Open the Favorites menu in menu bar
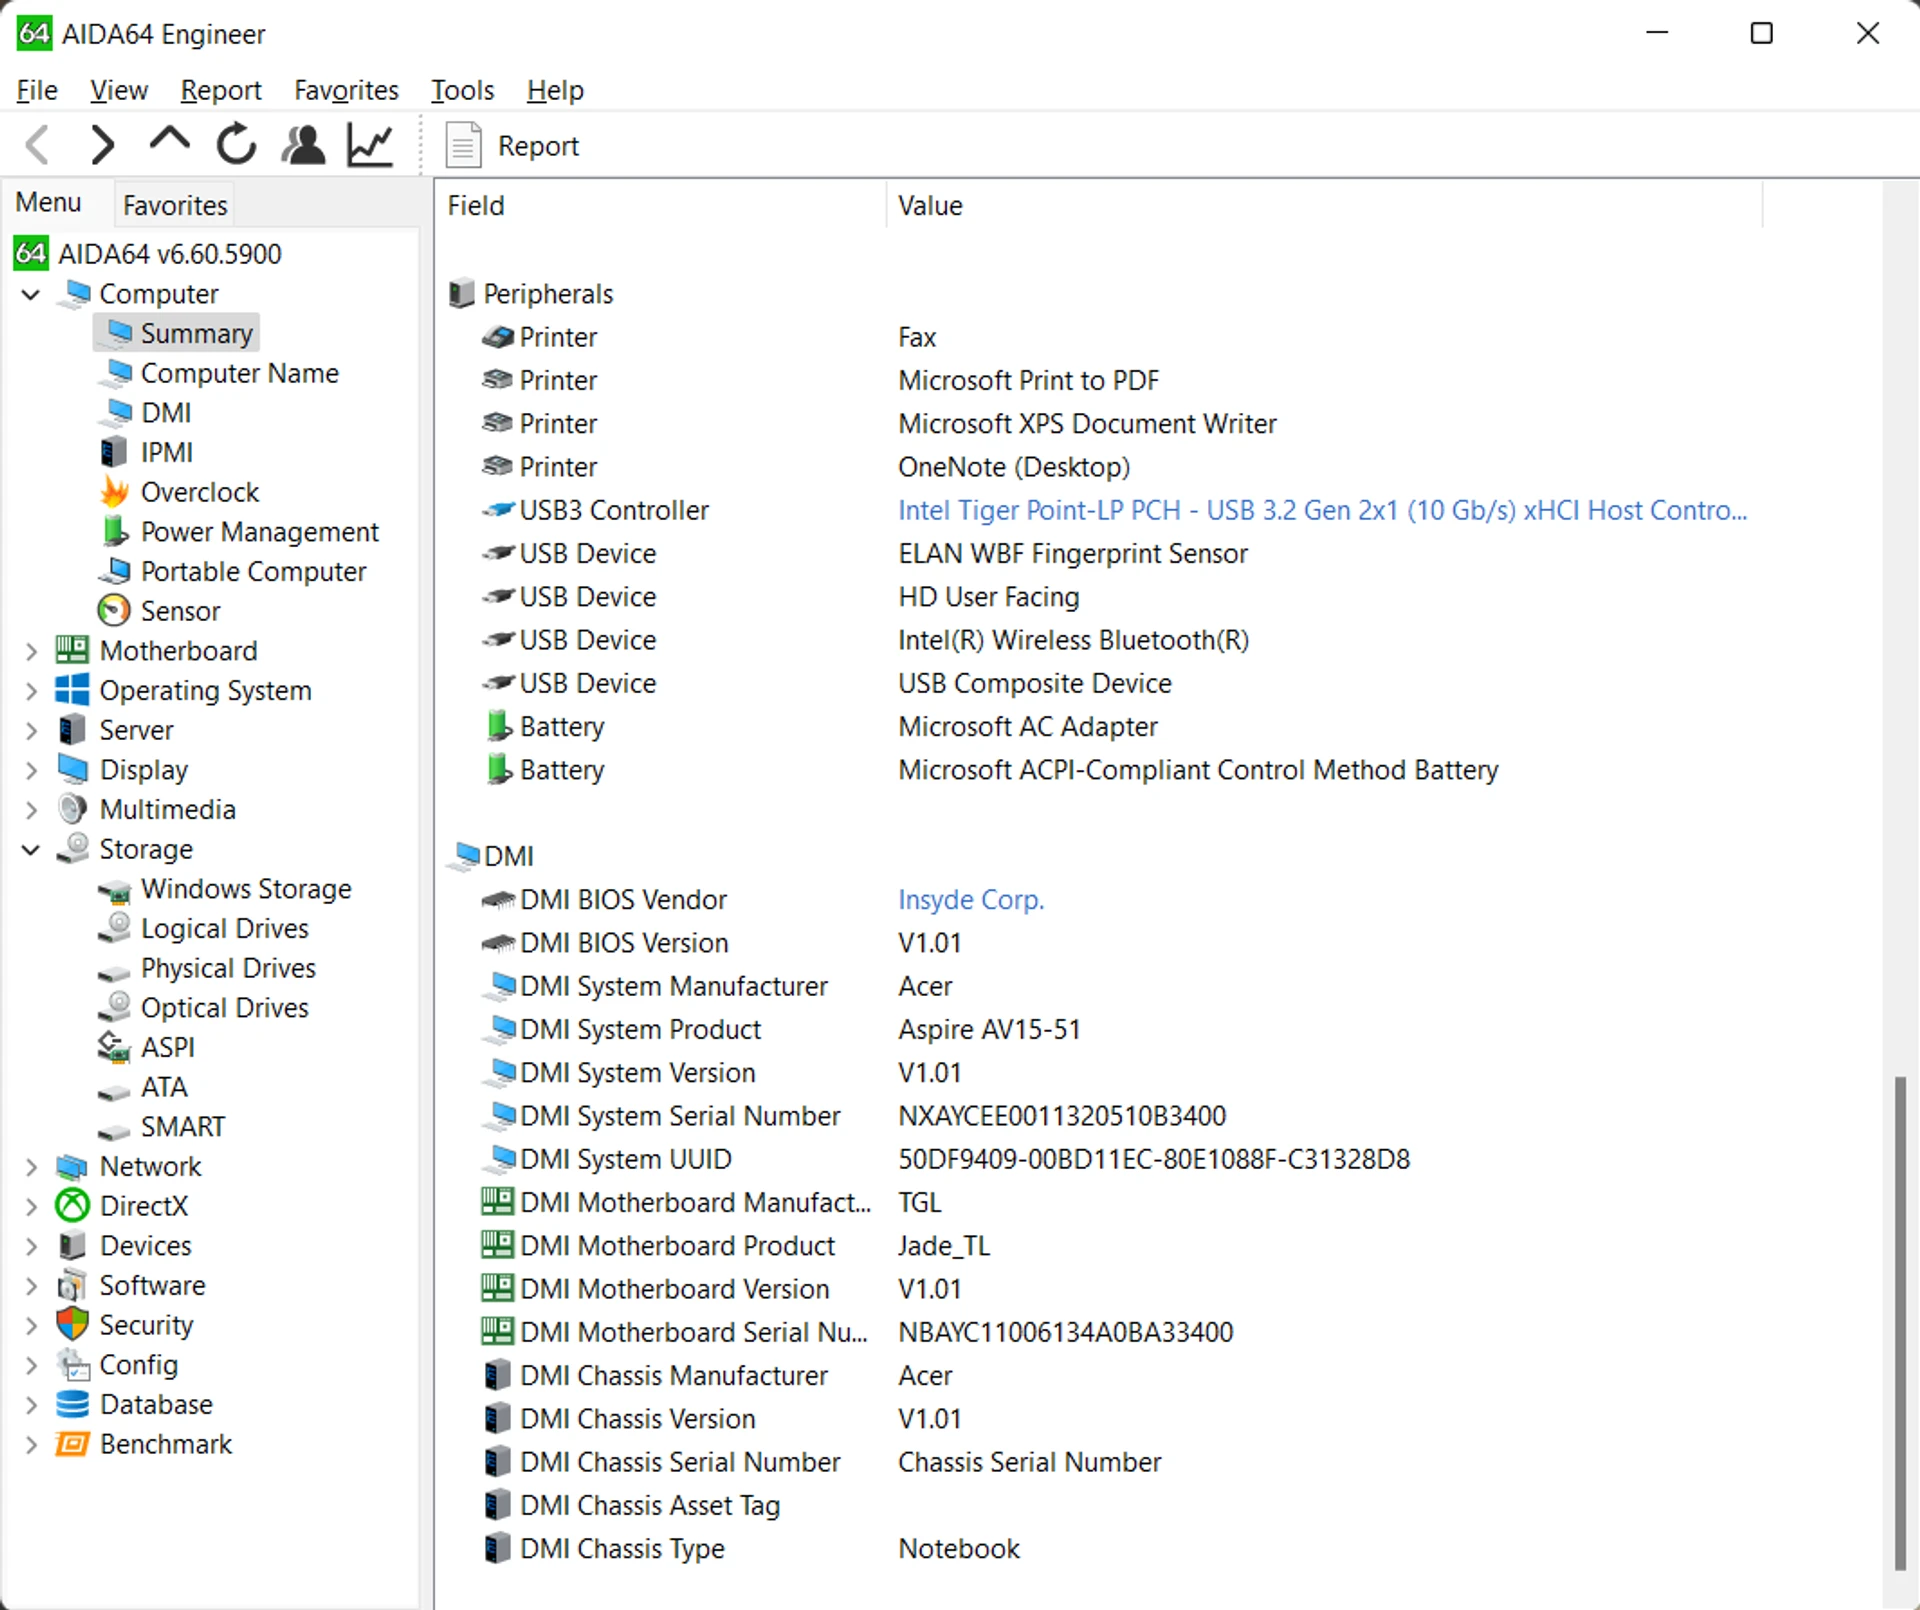The width and height of the screenshot is (1920, 1610). [x=346, y=90]
